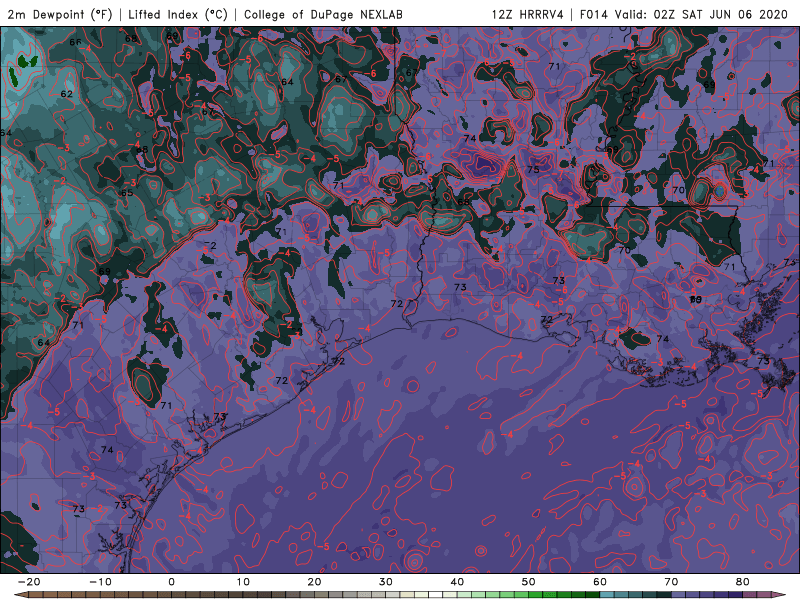
Task: Click the 60 label on the color scale
Action: click(x=600, y=582)
